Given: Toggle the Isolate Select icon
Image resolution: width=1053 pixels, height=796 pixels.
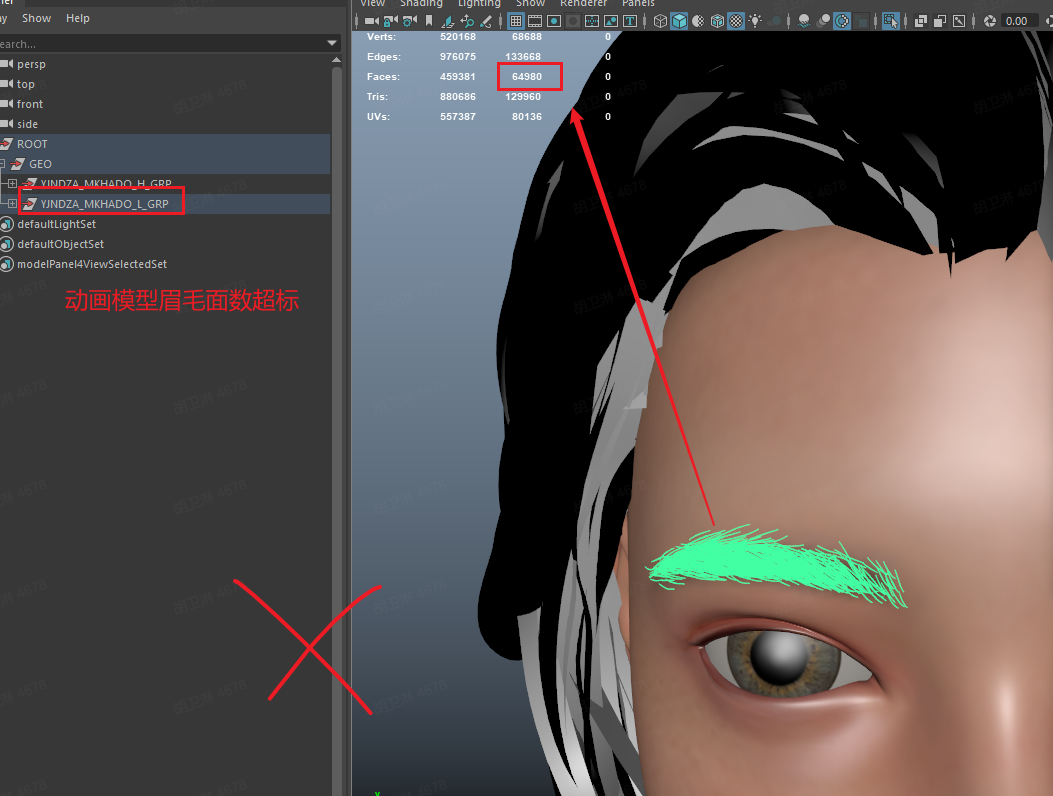Looking at the screenshot, I should [890, 20].
